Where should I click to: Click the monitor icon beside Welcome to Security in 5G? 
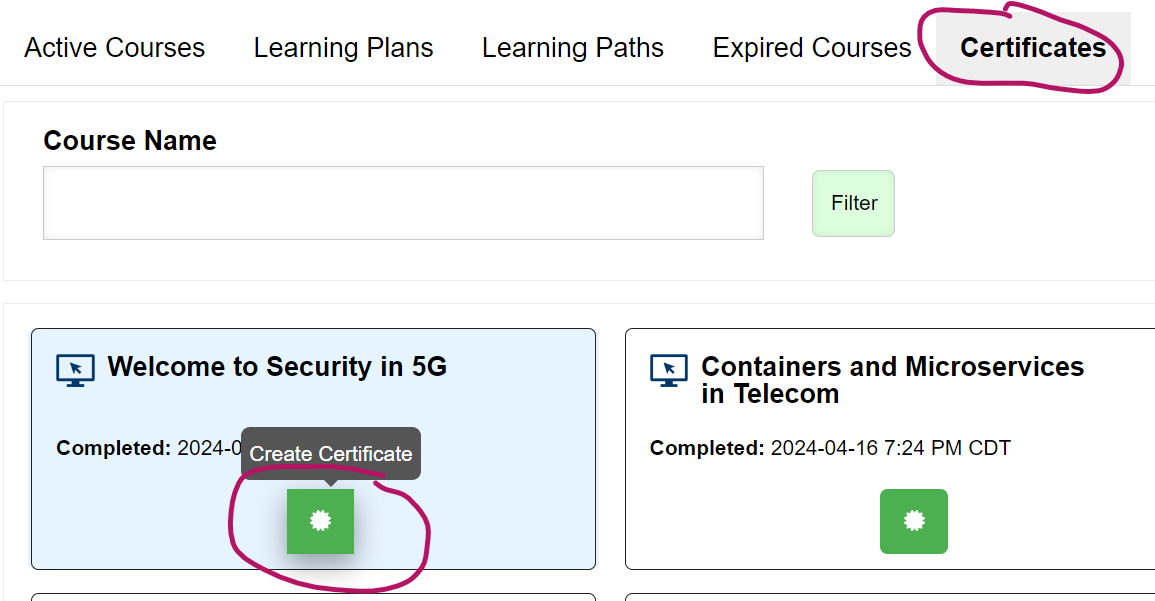[75, 370]
